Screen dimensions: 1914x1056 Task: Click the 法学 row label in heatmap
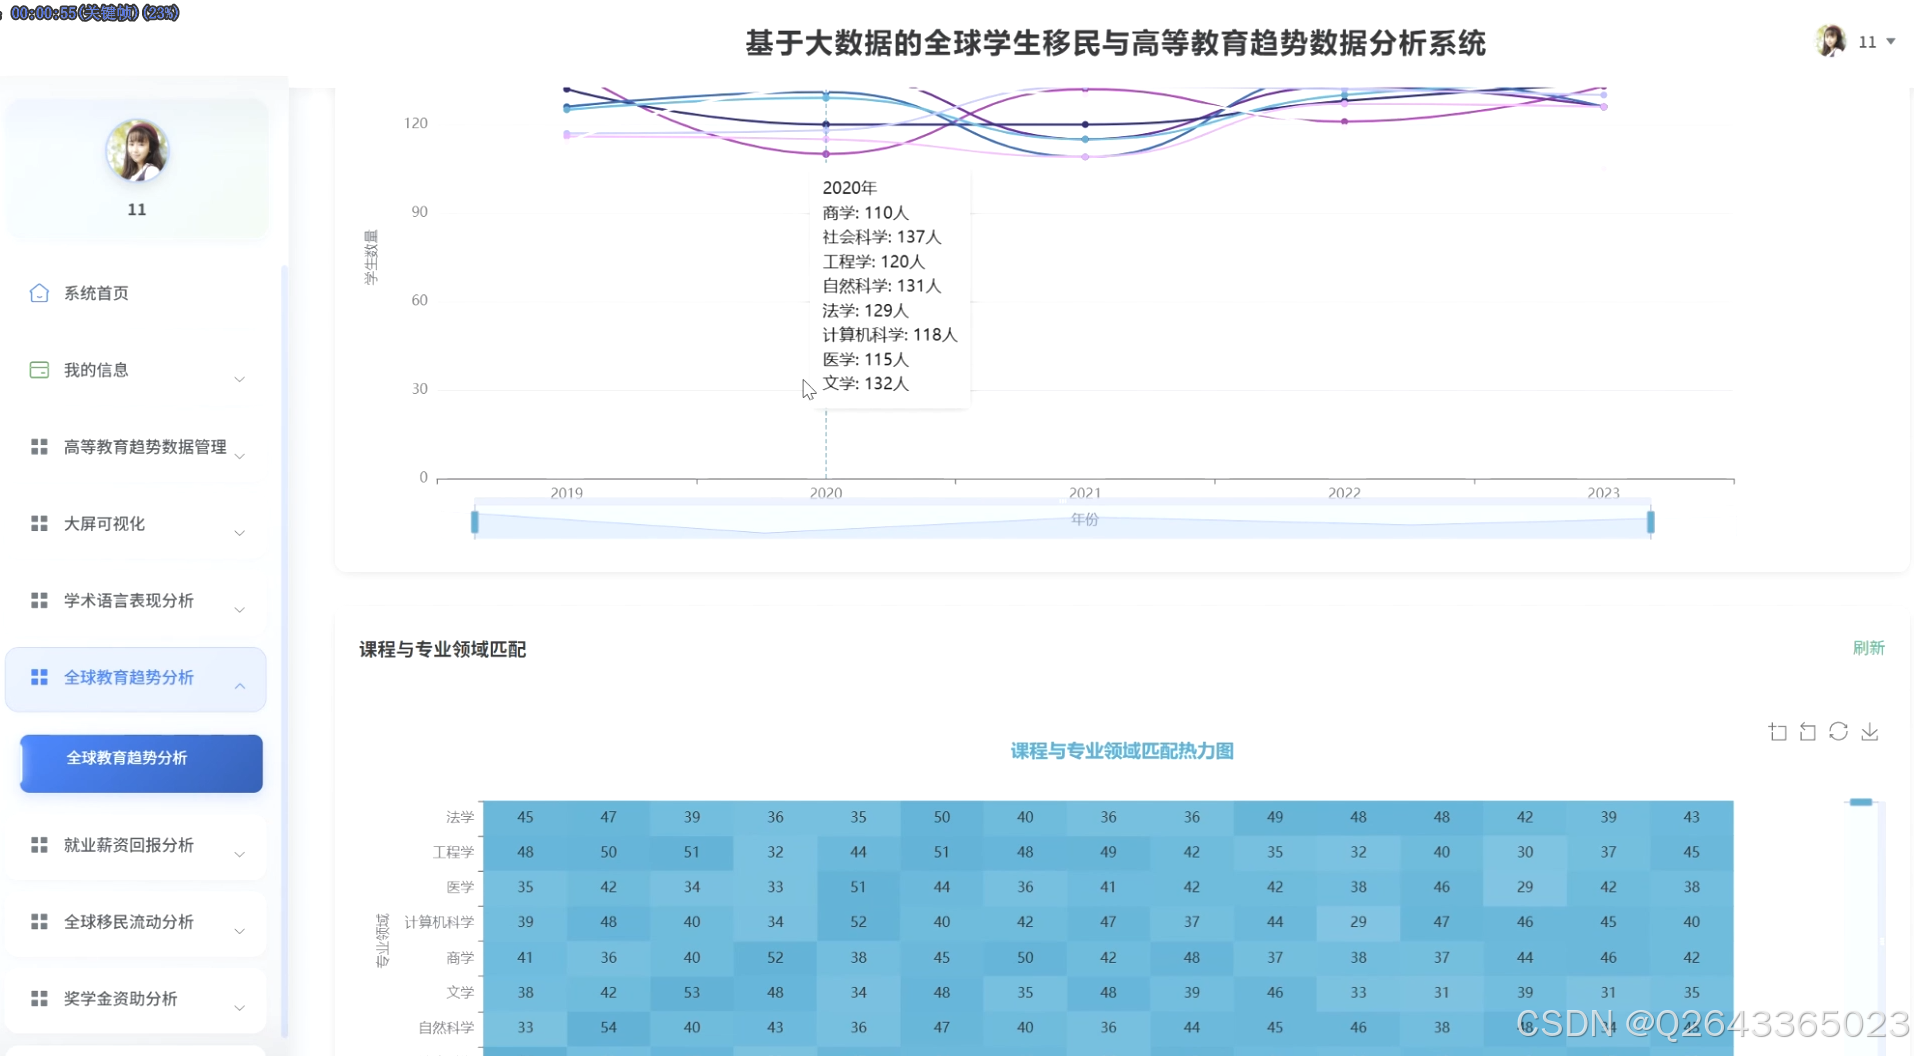tap(460, 817)
